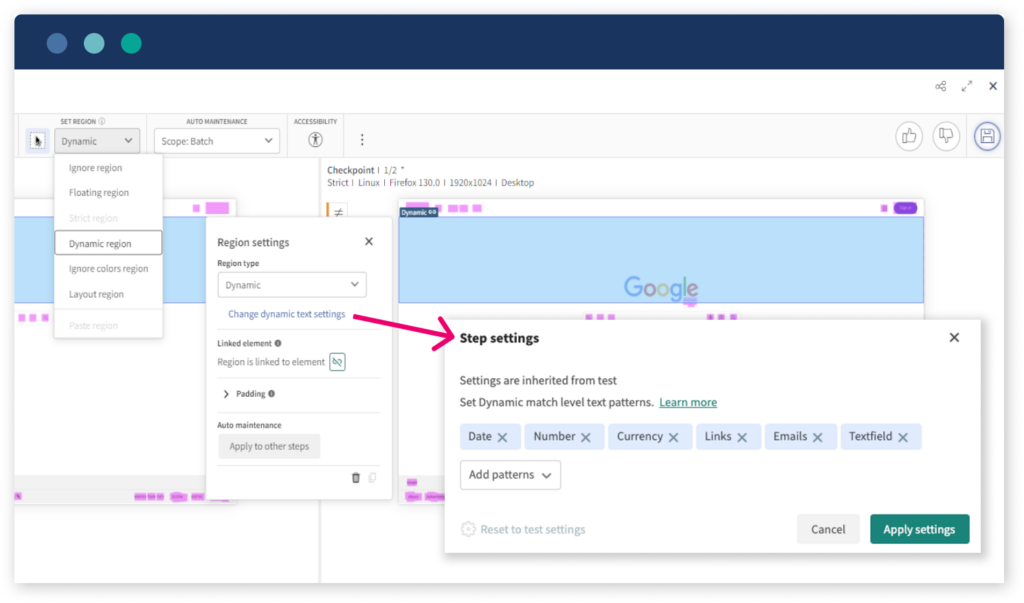Screen dimensions: 1024x603
Task: Remove the Textfield pattern tag
Action: 903,437
